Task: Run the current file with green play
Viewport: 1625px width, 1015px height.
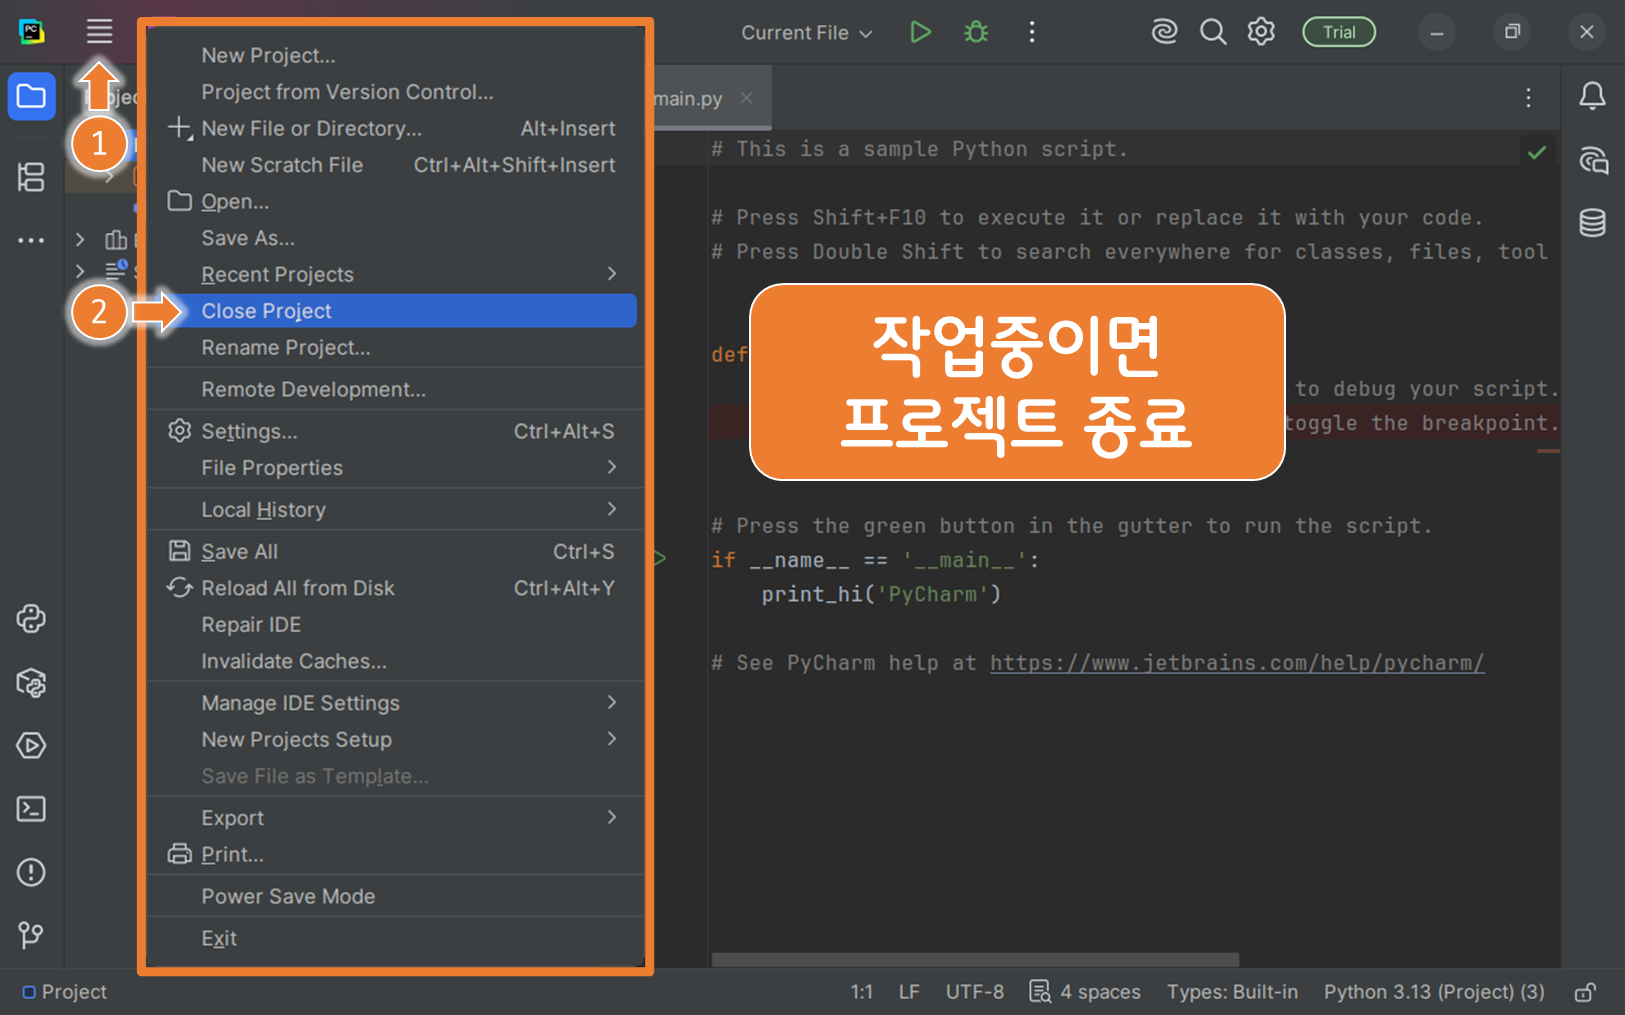Action: tap(921, 32)
